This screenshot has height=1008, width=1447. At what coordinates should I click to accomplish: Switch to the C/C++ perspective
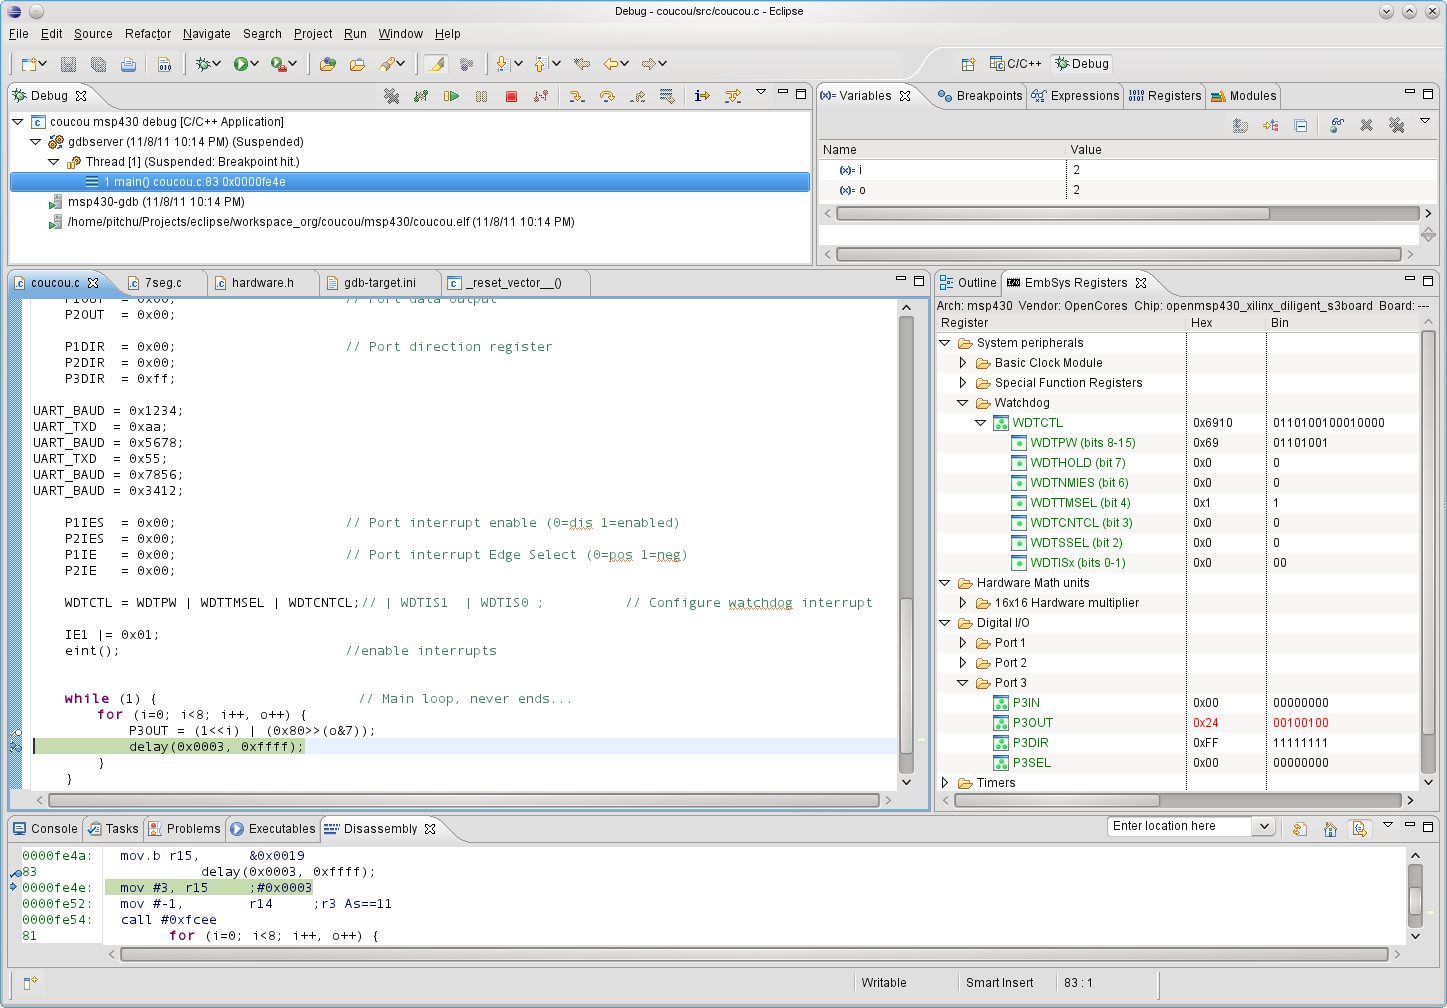tap(1015, 64)
